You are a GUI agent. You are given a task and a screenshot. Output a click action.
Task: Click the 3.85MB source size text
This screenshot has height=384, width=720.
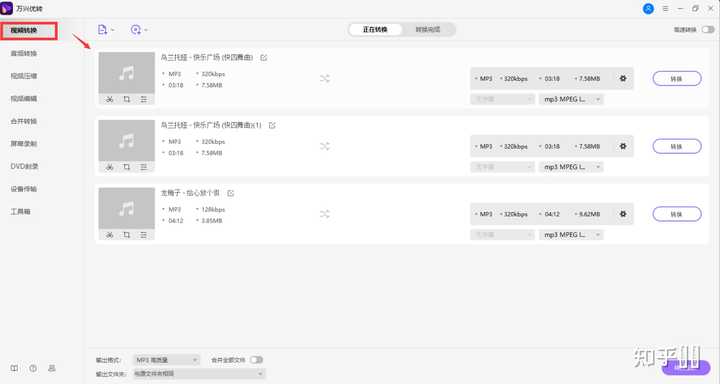[212, 221]
